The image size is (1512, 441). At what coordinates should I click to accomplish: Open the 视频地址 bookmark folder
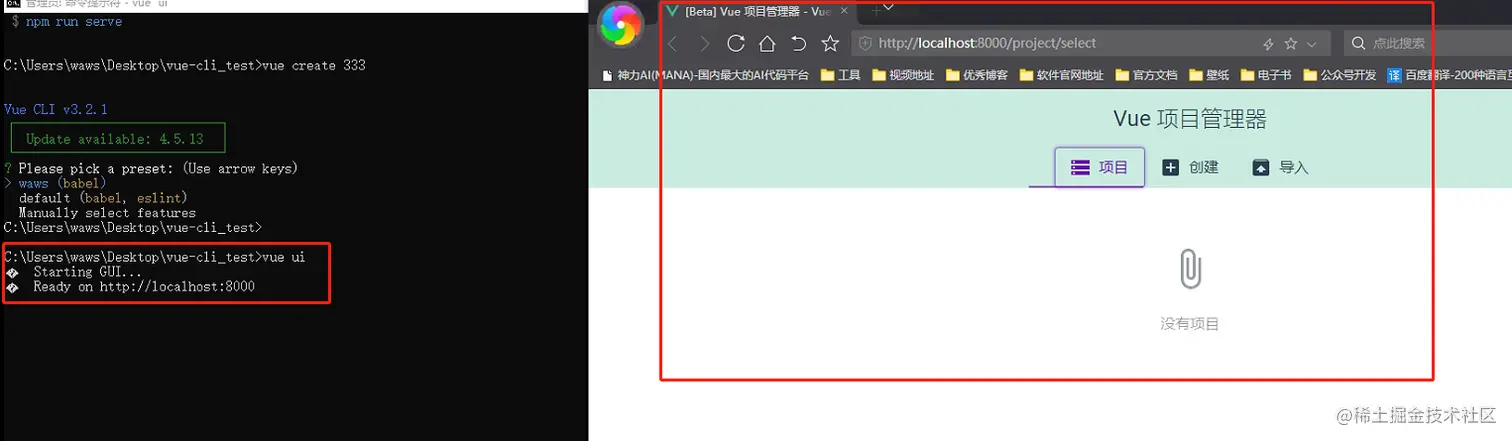(x=902, y=75)
